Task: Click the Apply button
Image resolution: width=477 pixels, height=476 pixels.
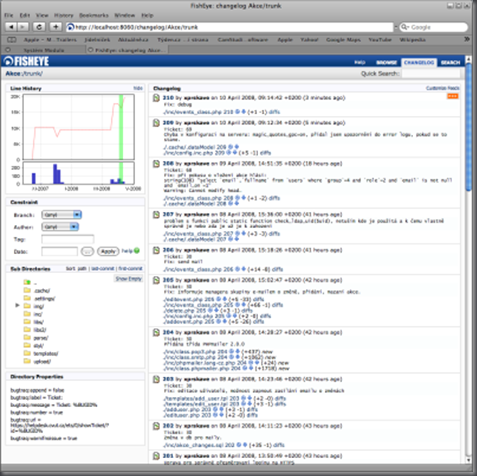Action: [x=108, y=251]
